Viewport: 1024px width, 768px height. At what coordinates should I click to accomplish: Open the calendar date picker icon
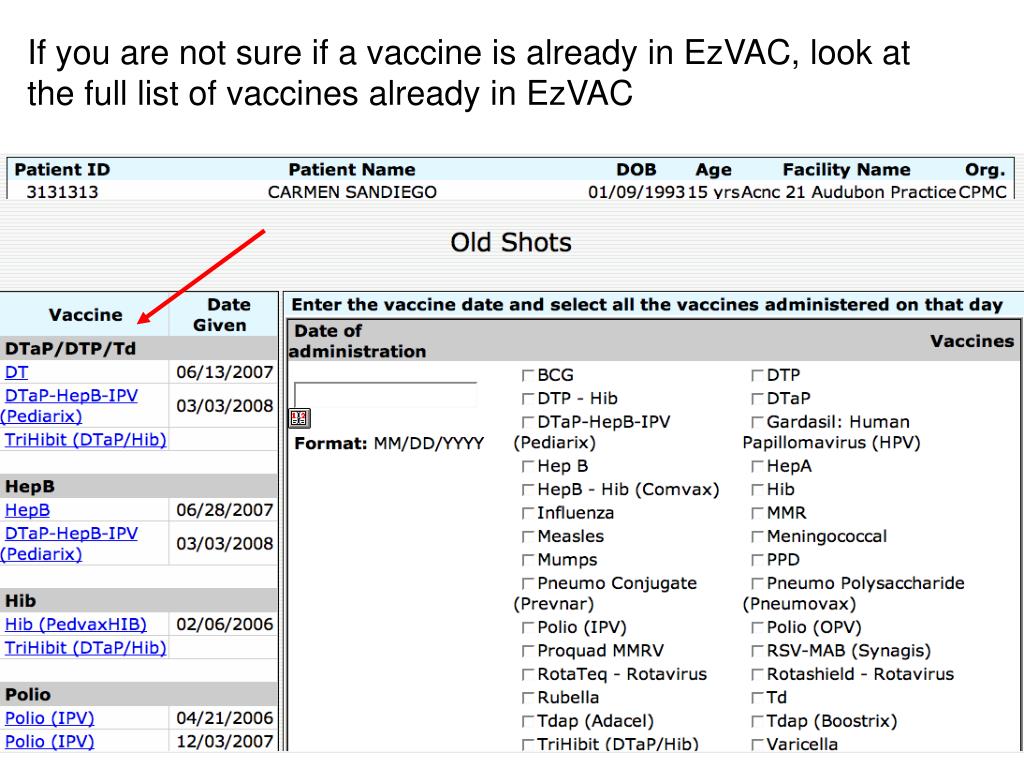pyautogui.click(x=298, y=418)
